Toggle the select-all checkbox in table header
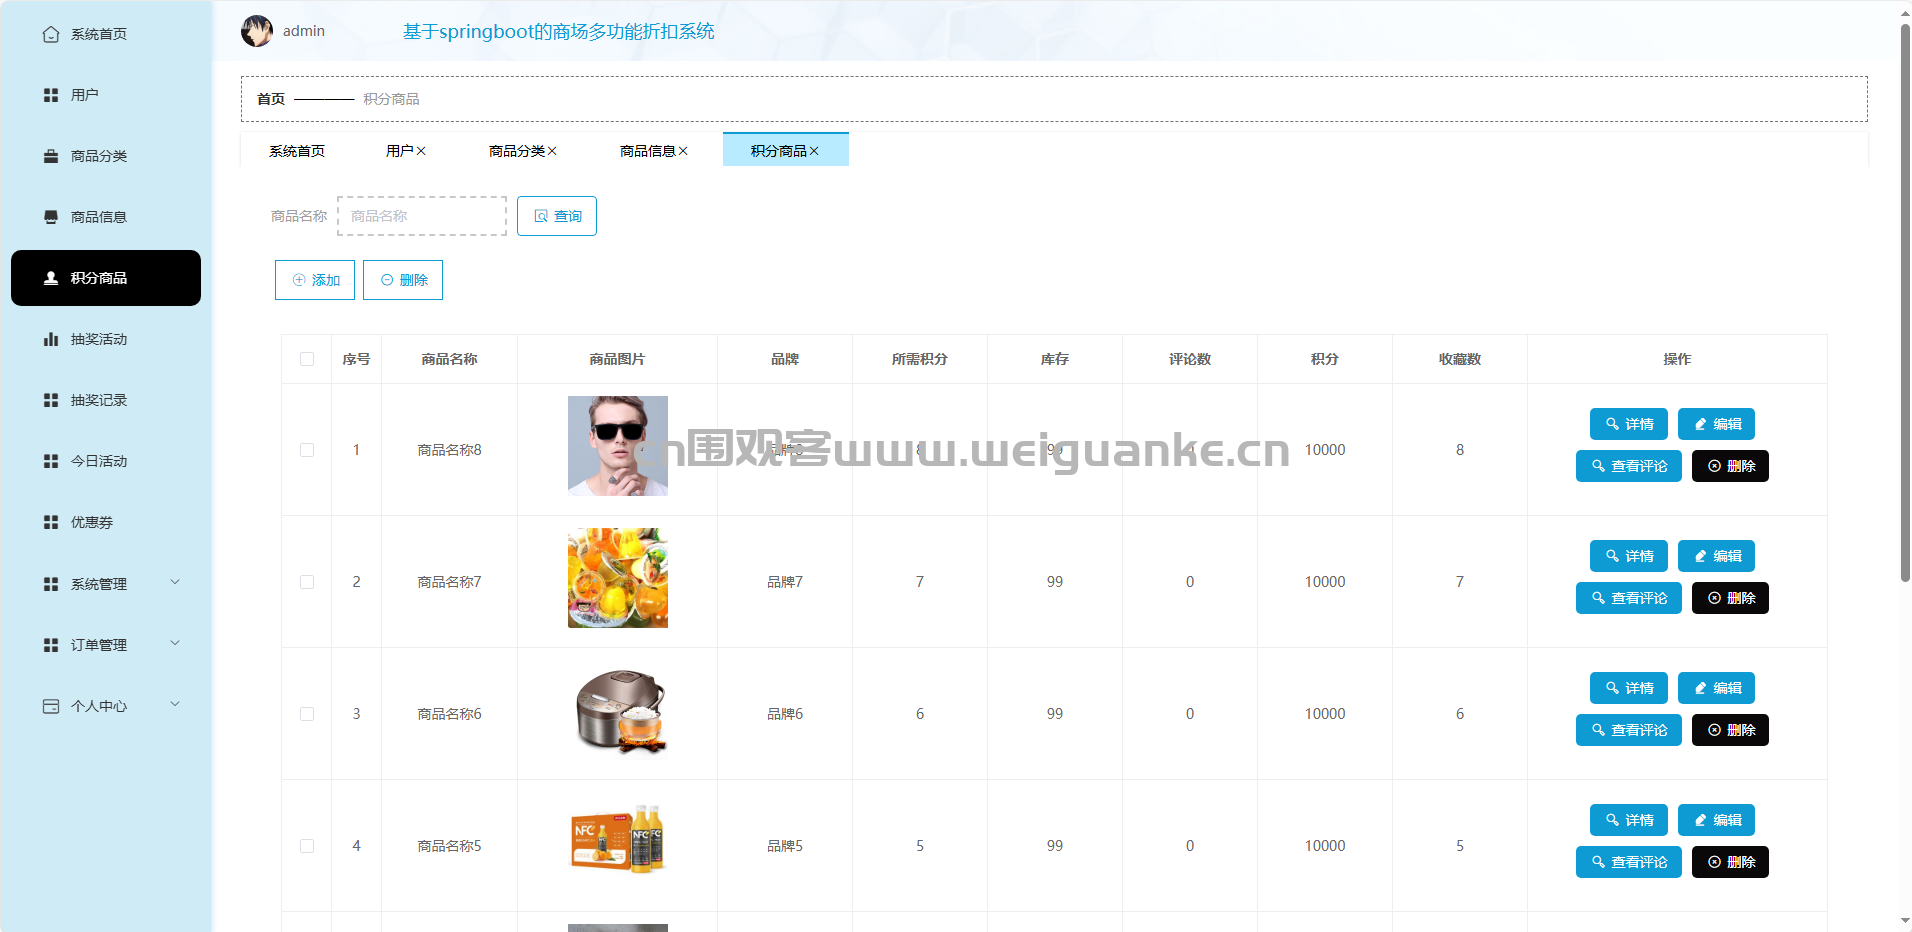Image resolution: width=1912 pixels, height=932 pixels. (307, 359)
